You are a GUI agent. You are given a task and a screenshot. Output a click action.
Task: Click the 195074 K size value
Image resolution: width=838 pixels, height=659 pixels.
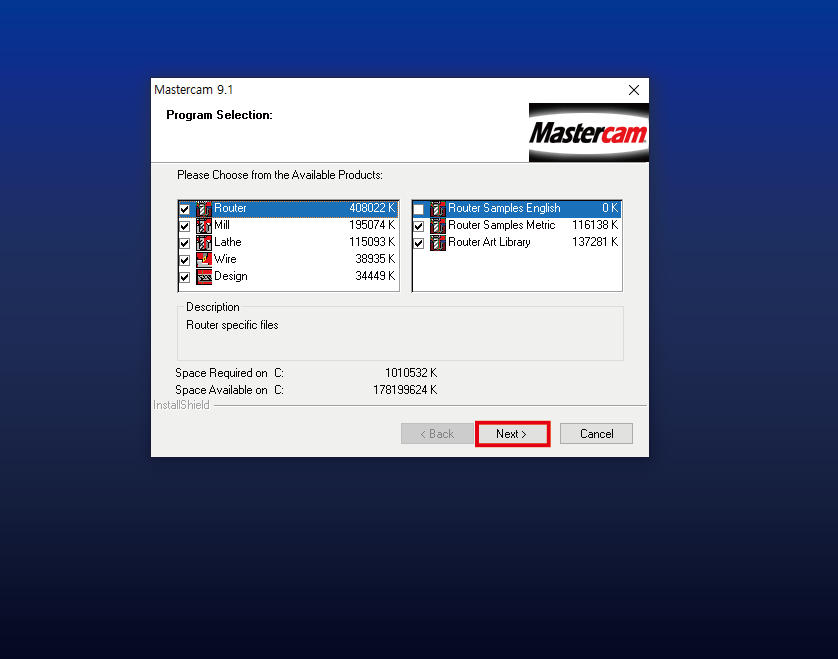(x=372, y=225)
